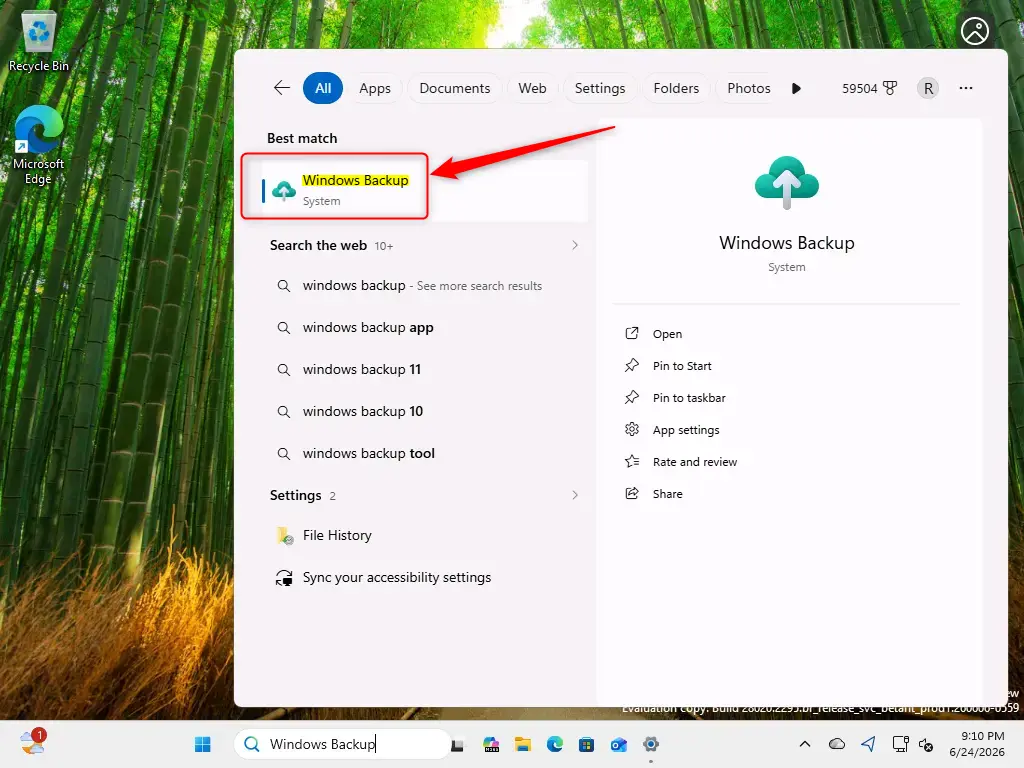
Task: Select the 'windows backup 10' web suggestion
Action: click(423, 411)
